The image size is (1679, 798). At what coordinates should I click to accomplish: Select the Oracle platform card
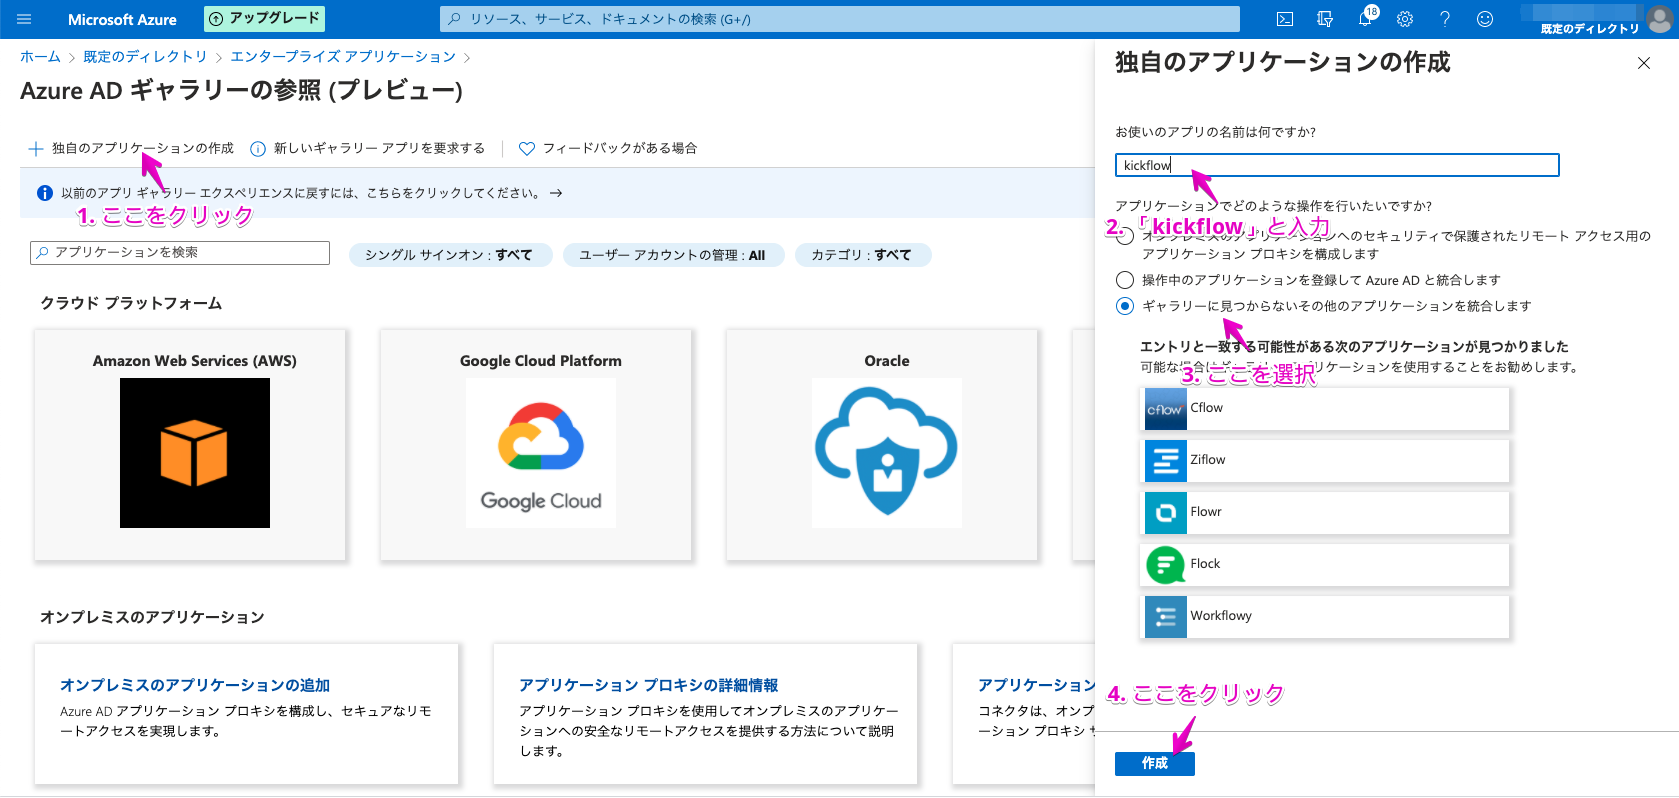point(882,445)
